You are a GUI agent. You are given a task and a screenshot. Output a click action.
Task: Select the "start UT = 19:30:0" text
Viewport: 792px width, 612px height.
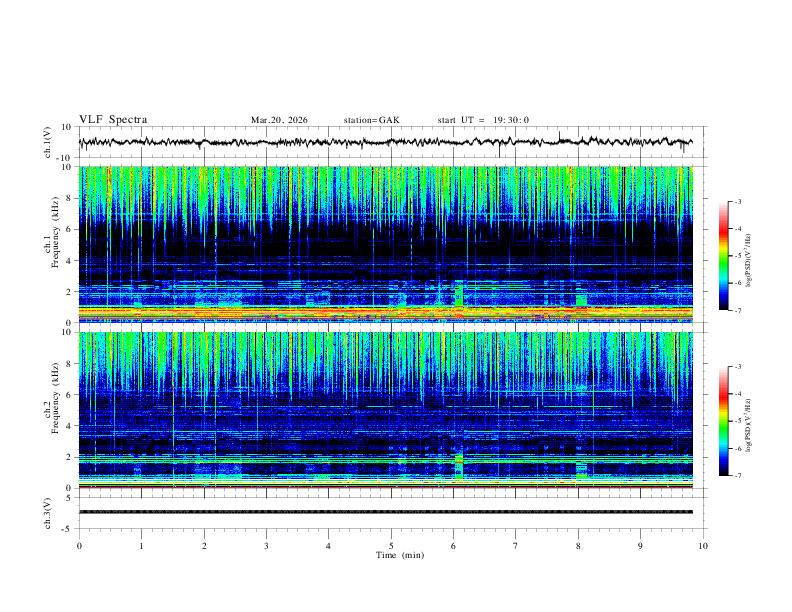click(x=483, y=120)
